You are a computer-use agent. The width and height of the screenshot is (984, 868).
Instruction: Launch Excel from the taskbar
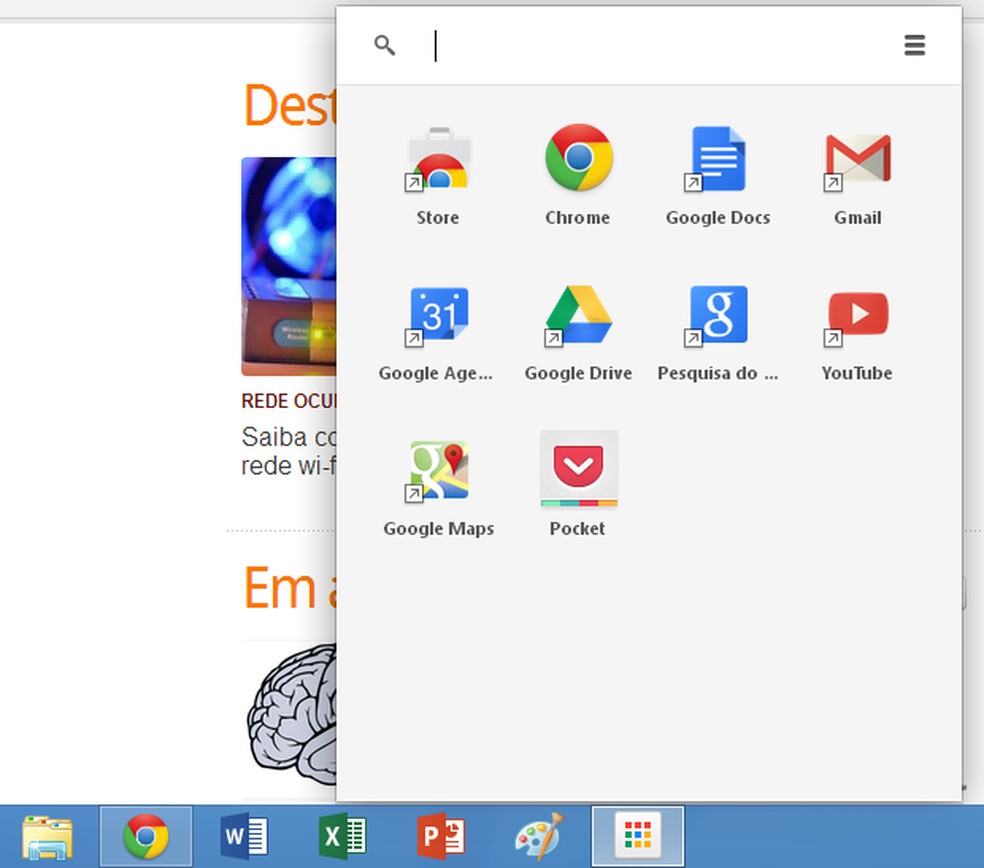click(x=341, y=835)
